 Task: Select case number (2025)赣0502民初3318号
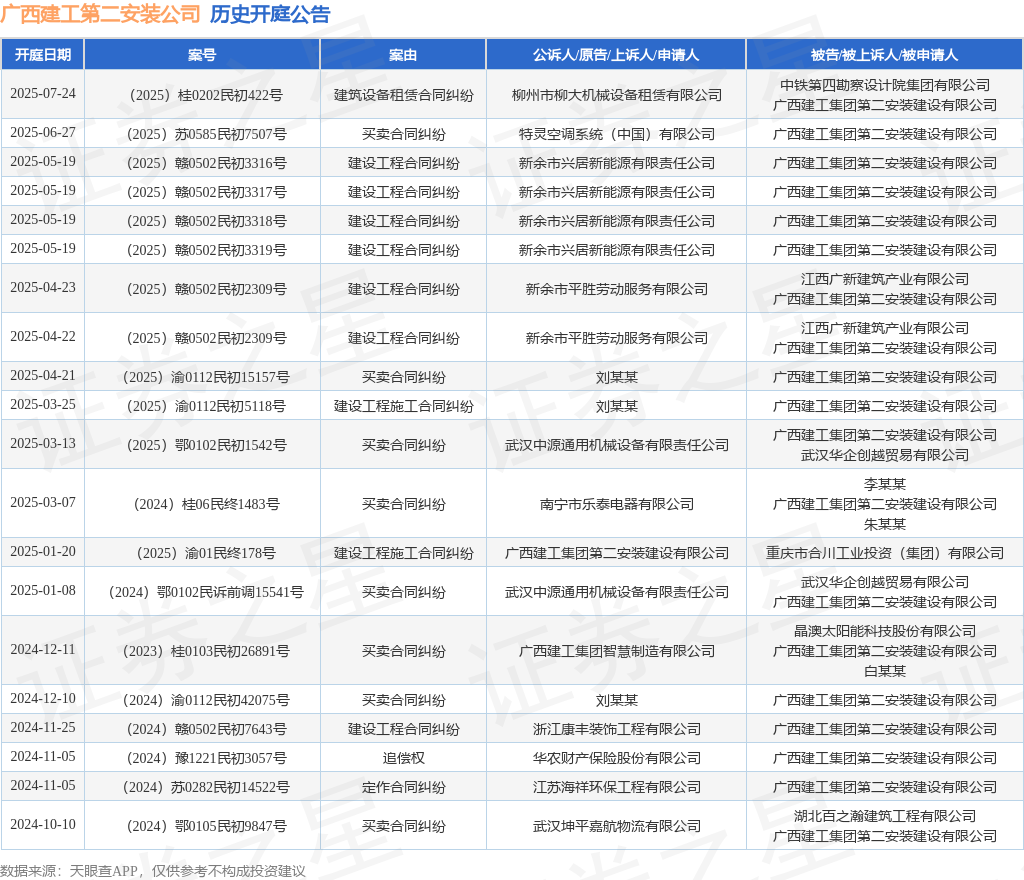(x=206, y=221)
